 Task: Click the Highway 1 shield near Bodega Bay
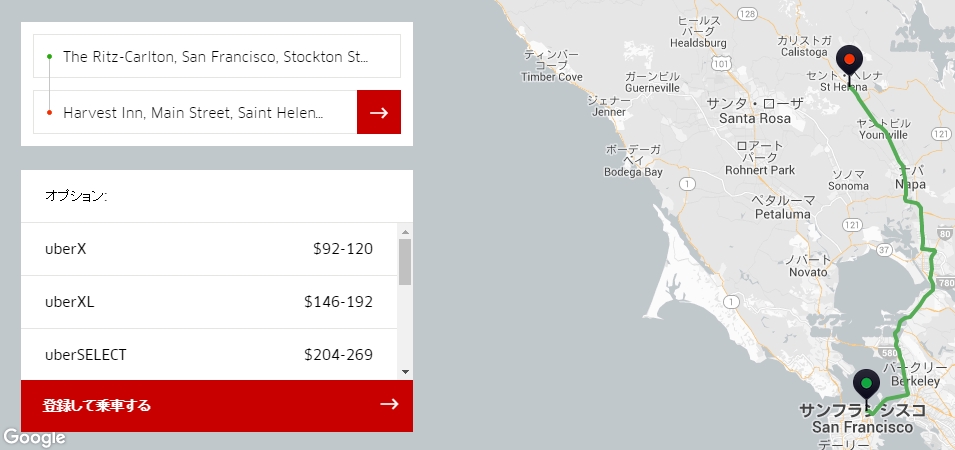[688, 184]
